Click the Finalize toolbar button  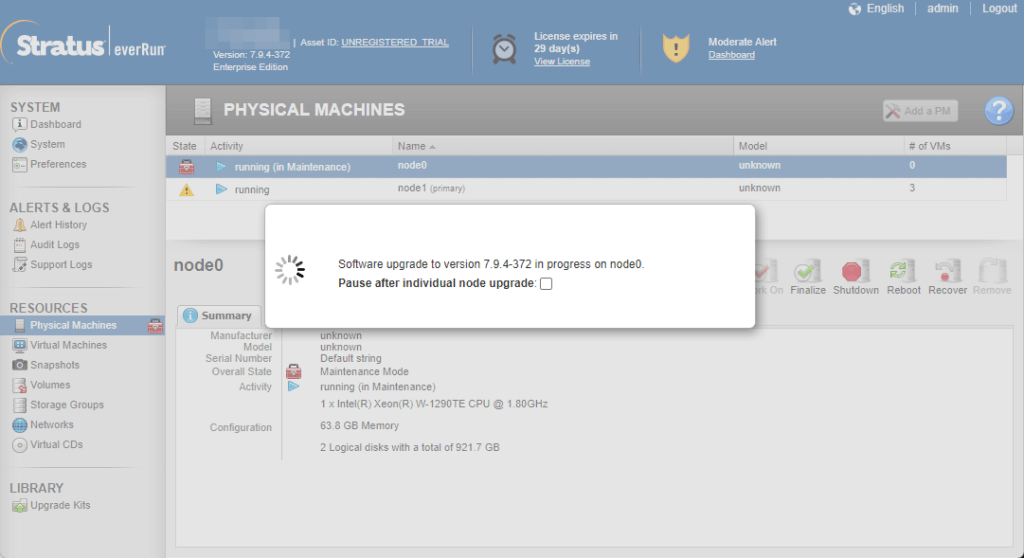808,278
